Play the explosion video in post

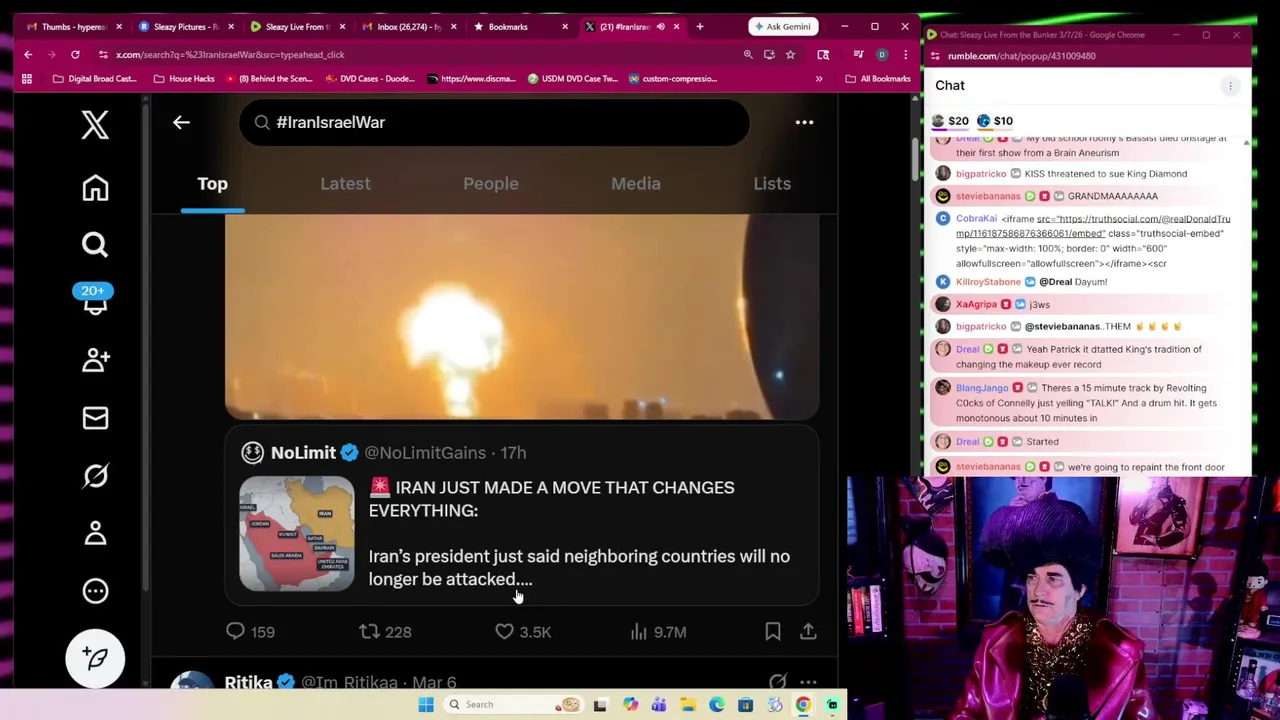click(x=522, y=316)
